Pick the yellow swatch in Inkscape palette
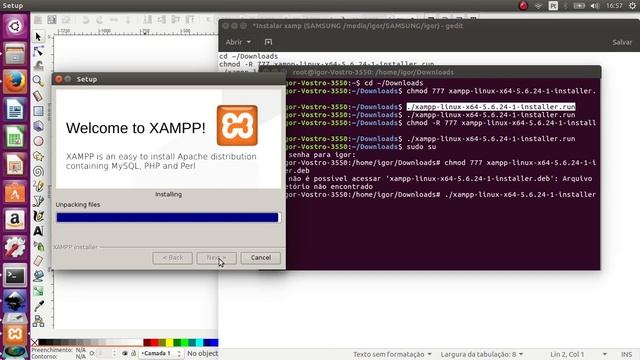The width and height of the screenshot is (640, 360). pos(169,342)
